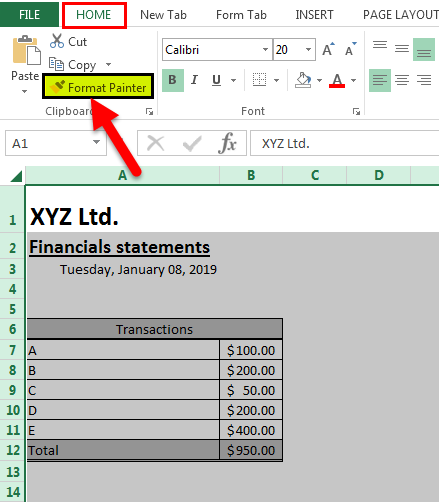Click the Format Painter brush icon
This screenshot has height=502, width=439.
tap(57, 87)
